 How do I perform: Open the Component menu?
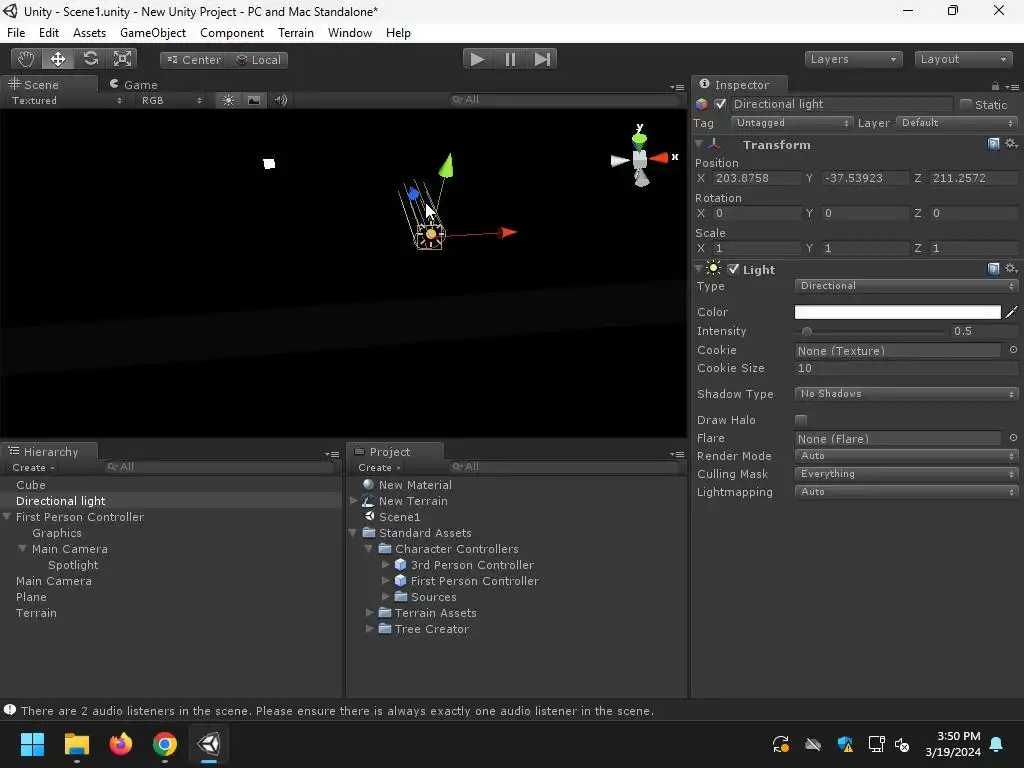(x=232, y=33)
